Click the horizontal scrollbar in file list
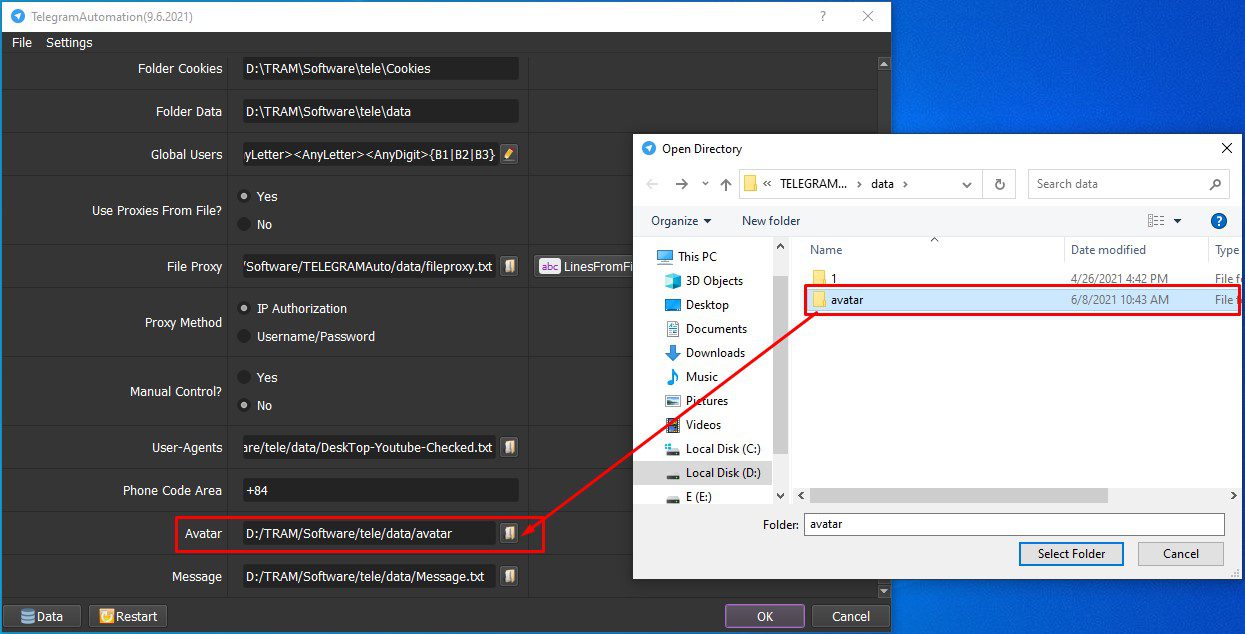 959,496
